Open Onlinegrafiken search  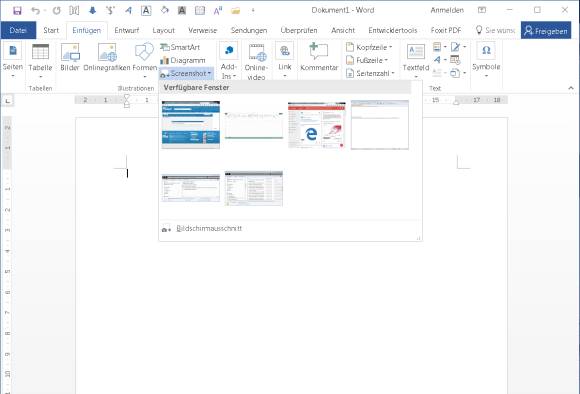[107, 57]
